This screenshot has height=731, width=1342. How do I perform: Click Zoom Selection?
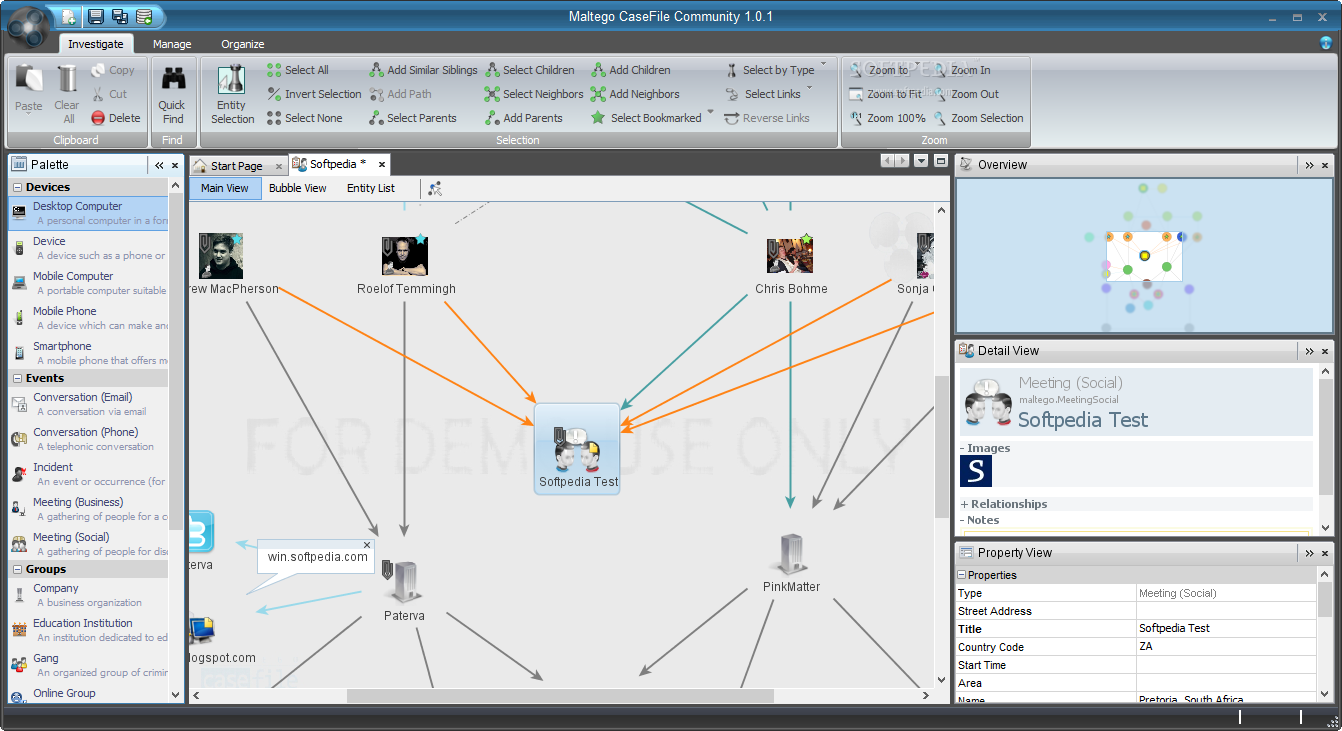[977, 118]
